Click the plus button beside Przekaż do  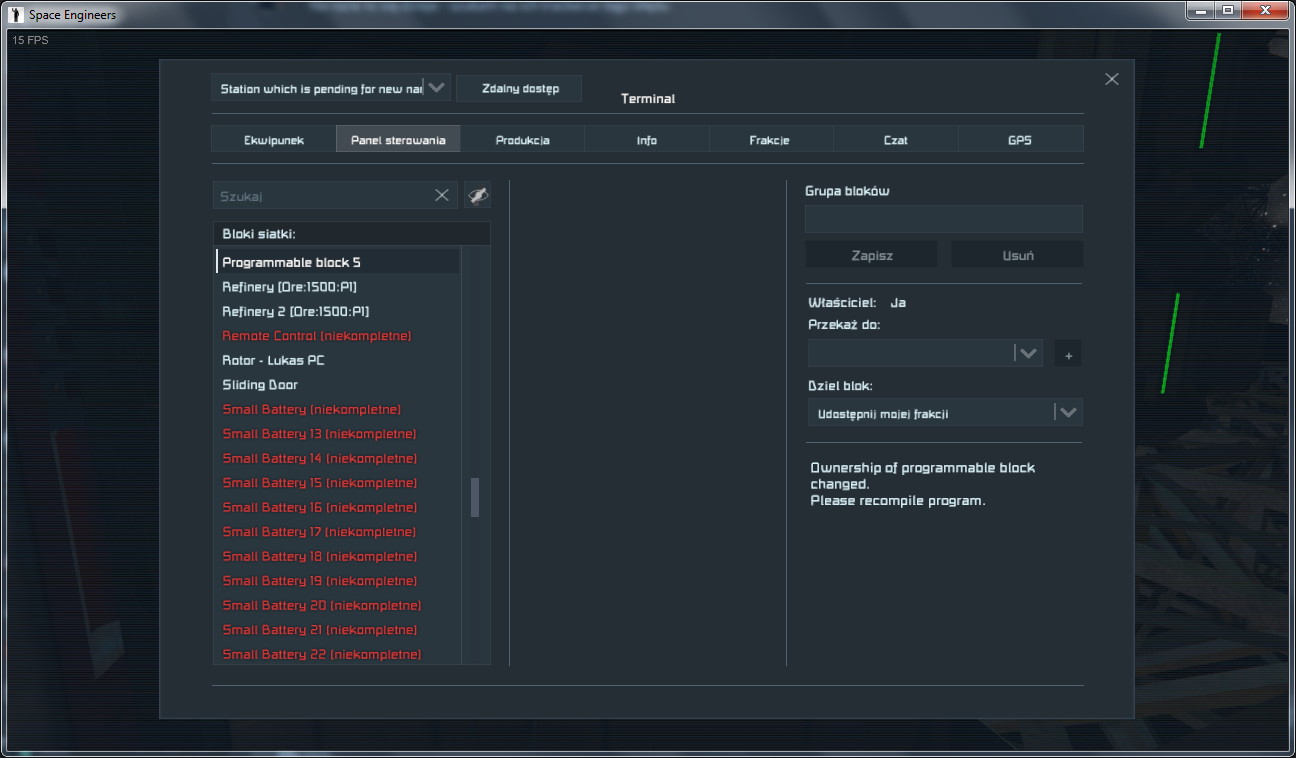pos(1068,354)
